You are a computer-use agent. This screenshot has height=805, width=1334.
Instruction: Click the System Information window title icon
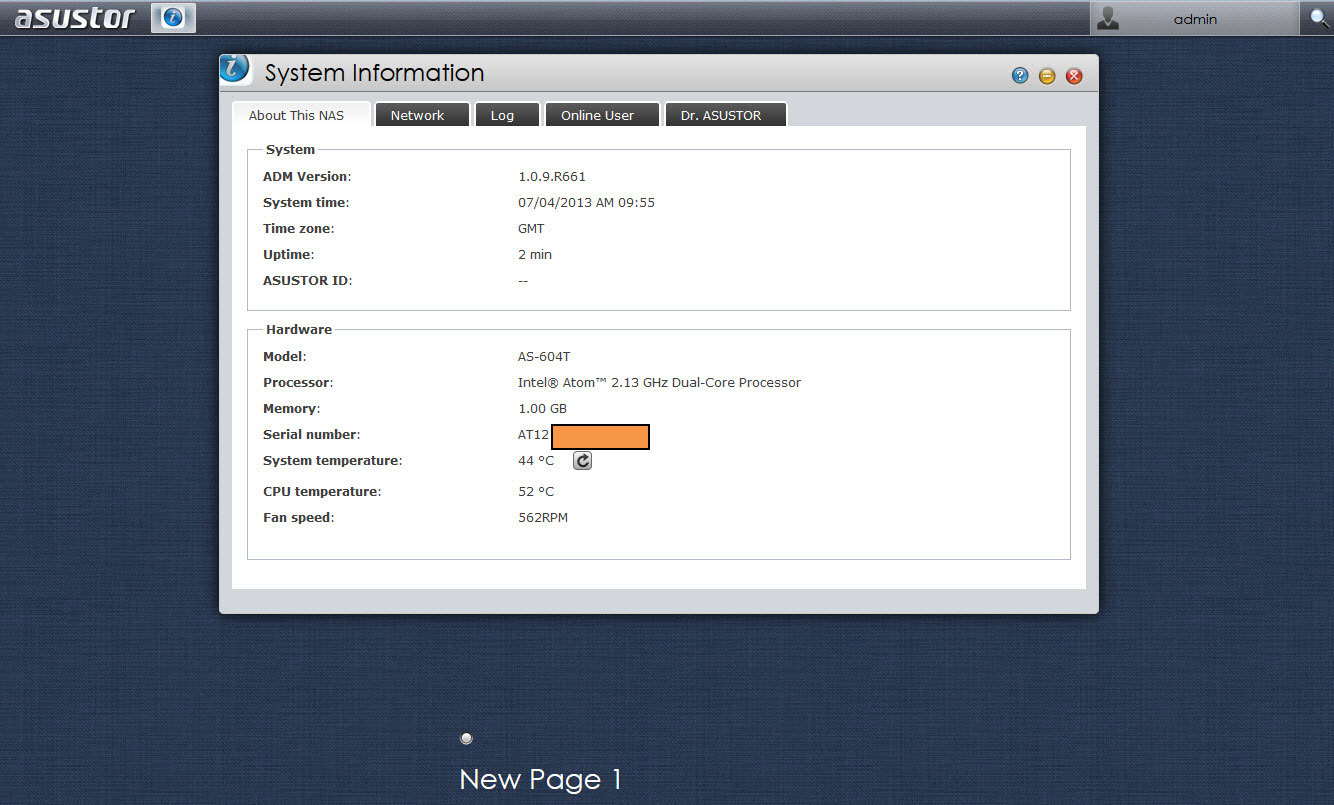(x=235, y=71)
